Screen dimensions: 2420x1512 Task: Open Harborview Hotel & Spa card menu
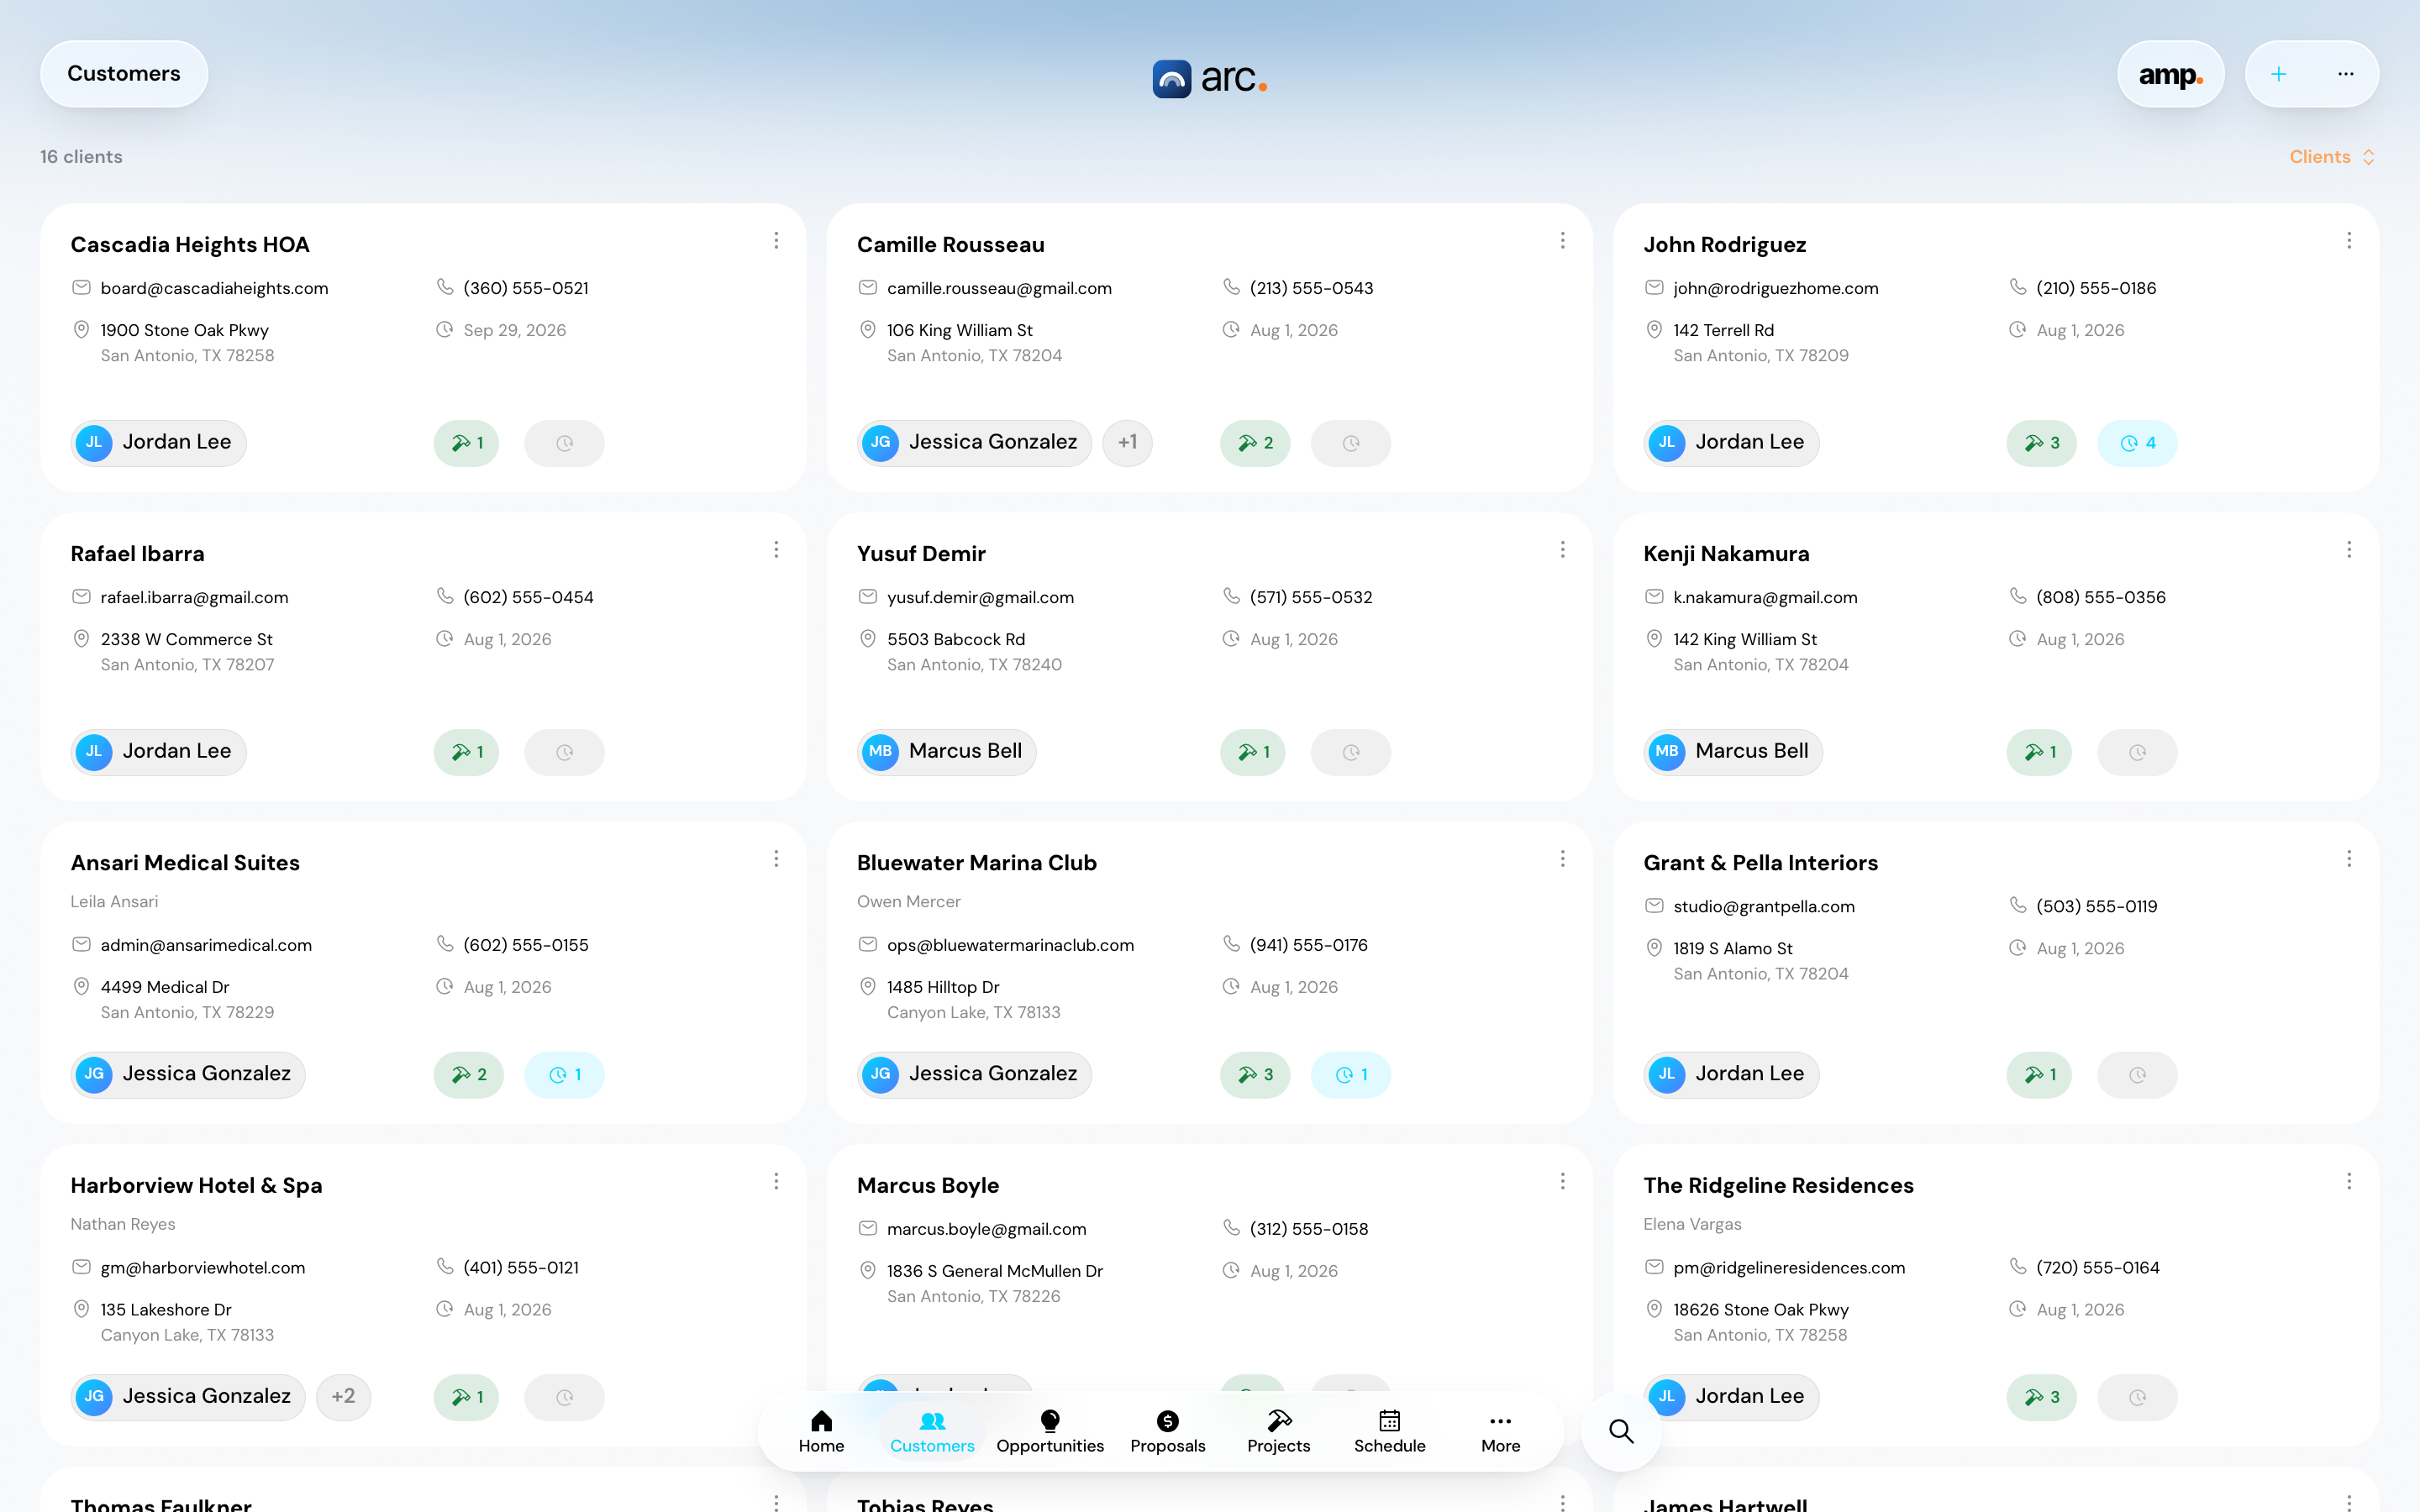tap(776, 1182)
